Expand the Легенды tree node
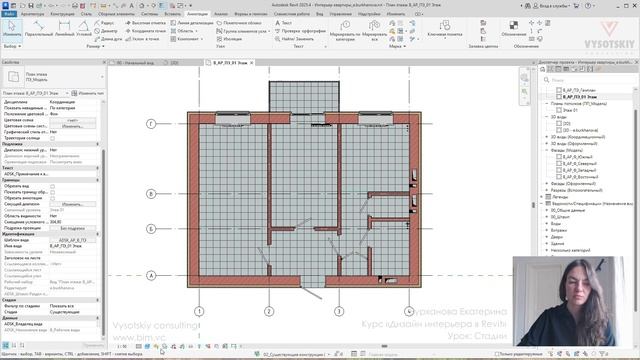 click(542, 197)
